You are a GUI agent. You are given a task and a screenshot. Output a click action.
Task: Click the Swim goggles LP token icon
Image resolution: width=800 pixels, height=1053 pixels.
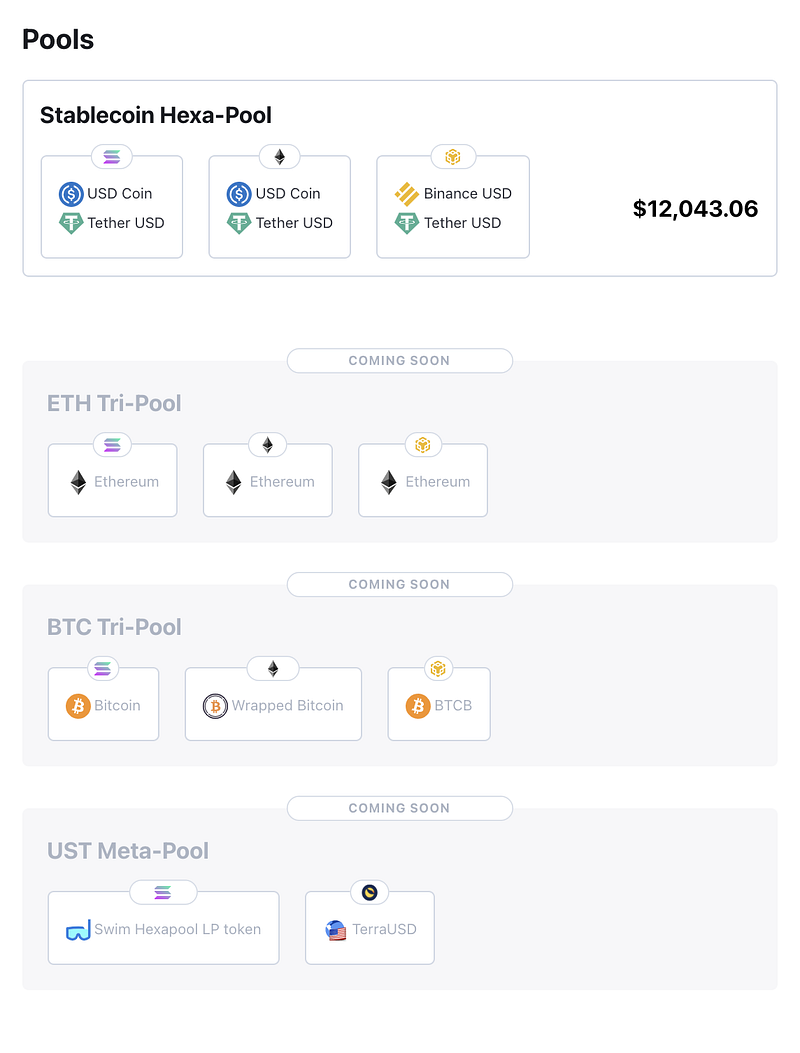pos(78,930)
